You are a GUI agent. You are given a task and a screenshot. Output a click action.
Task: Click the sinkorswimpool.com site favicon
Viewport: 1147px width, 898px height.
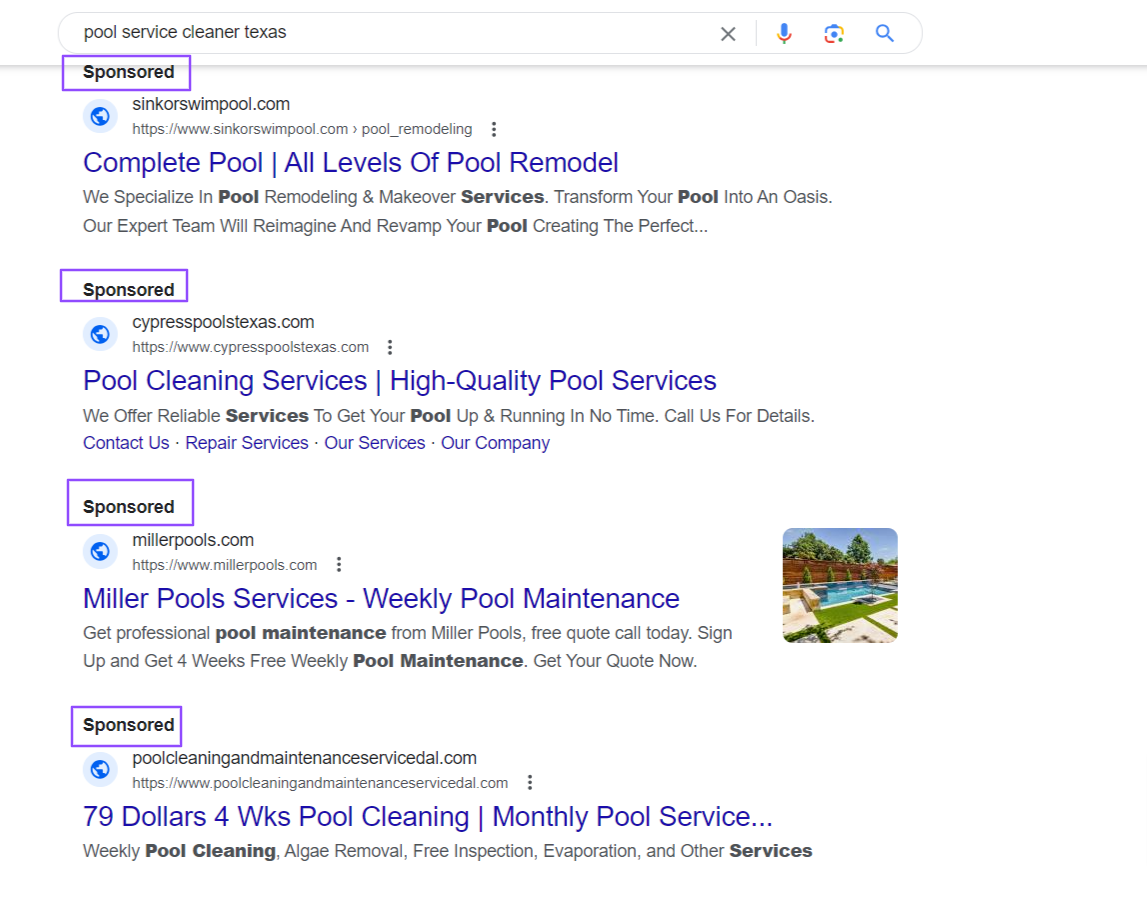[100, 116]
